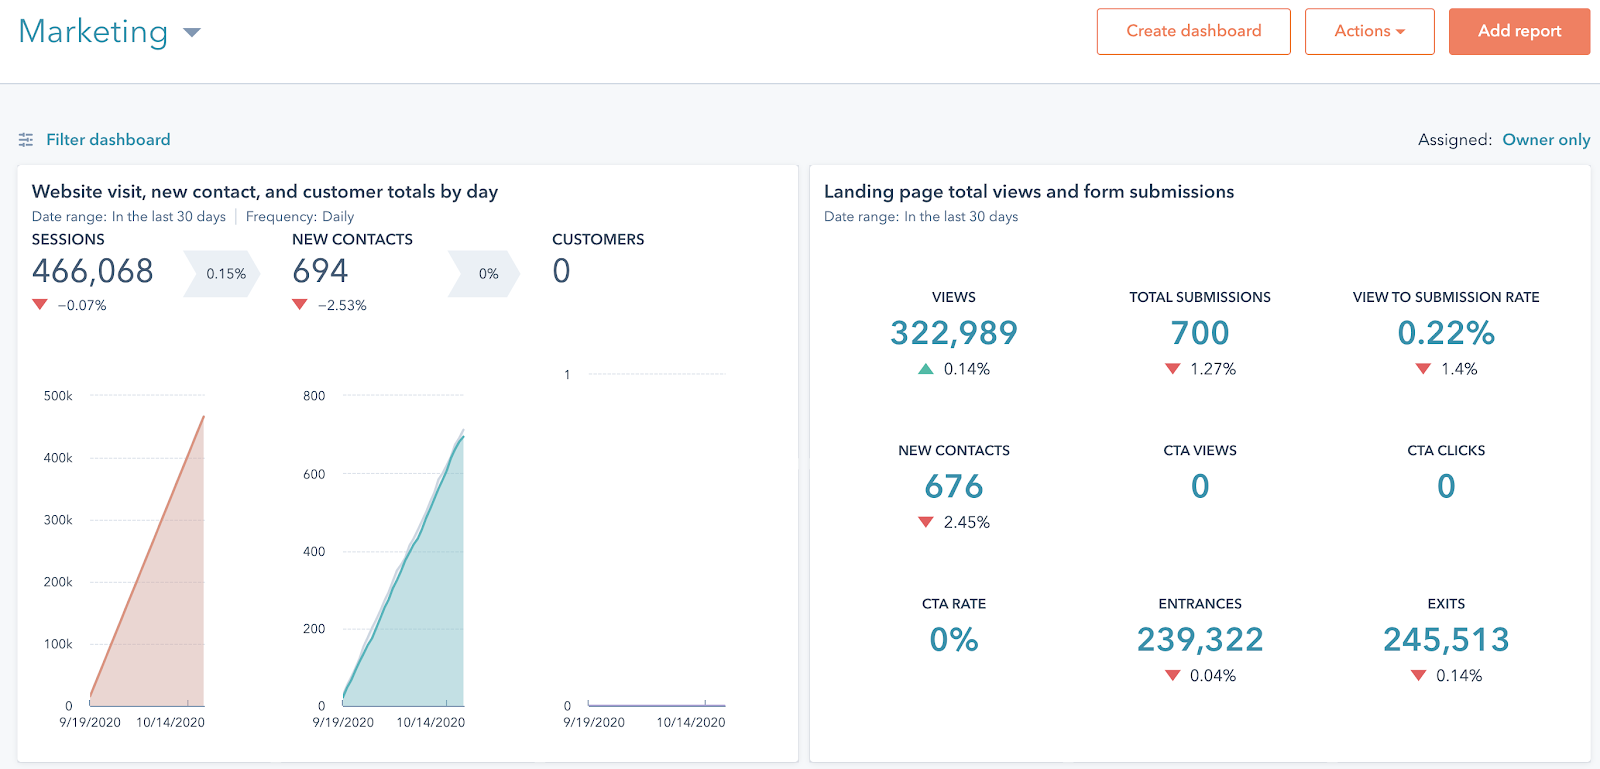The height and width of the screenshot is (769, 1600).
Task: Expand the Marketing dashboard dropdown arrow
Action: pos(192,33)
